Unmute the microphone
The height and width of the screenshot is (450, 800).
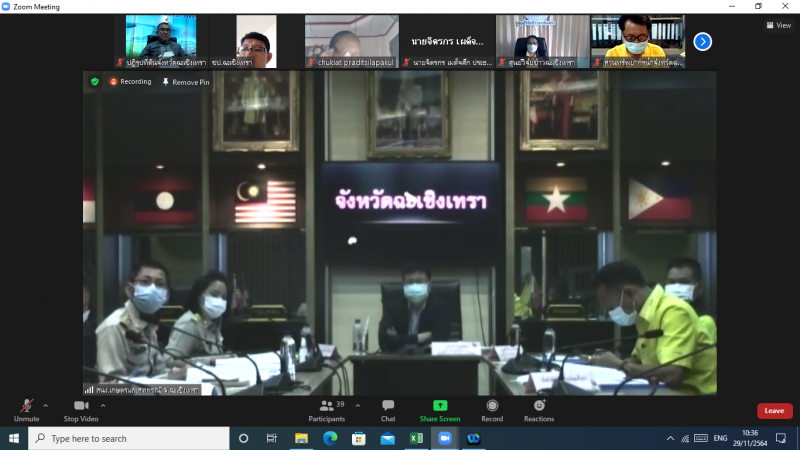click(x=27, y=411)
